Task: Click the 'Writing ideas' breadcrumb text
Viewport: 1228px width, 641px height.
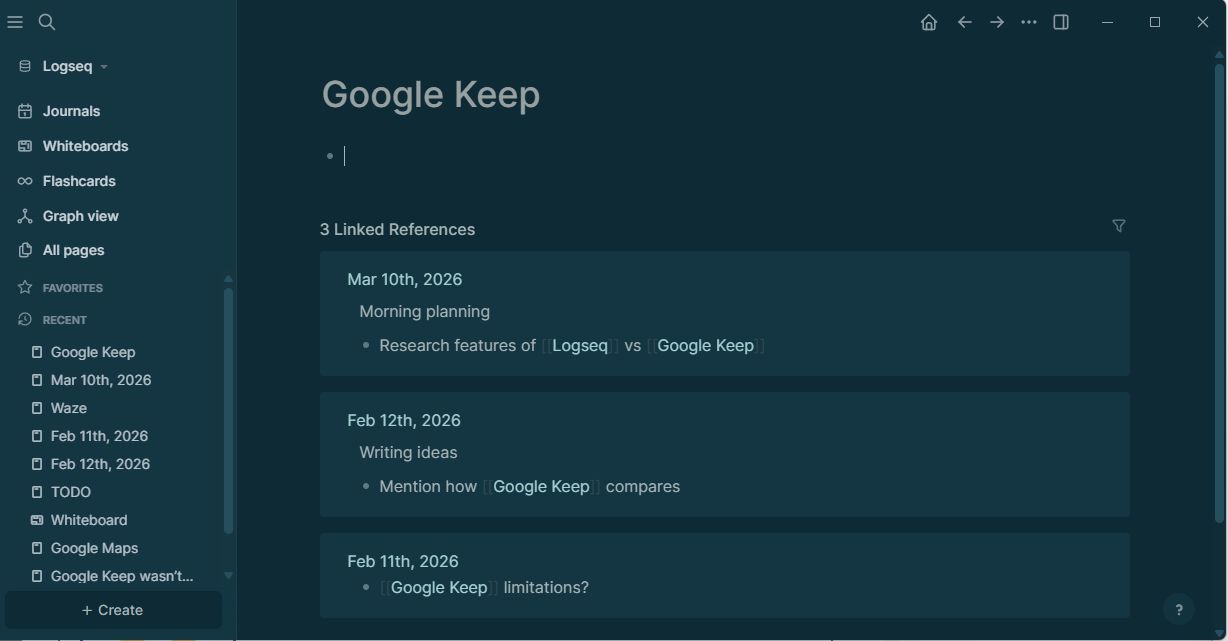Action: pos(408,452)
